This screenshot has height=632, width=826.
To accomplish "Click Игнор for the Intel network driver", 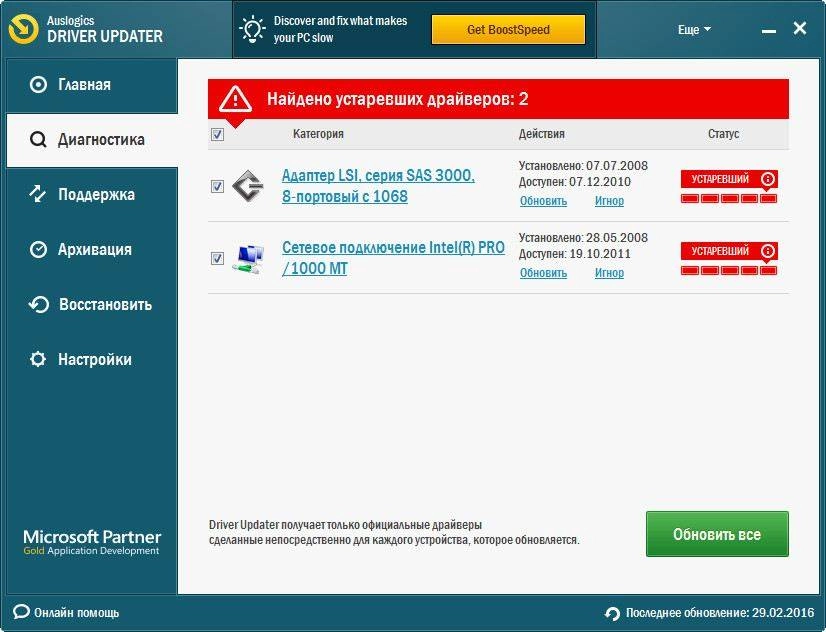I will tap(609, 273).
